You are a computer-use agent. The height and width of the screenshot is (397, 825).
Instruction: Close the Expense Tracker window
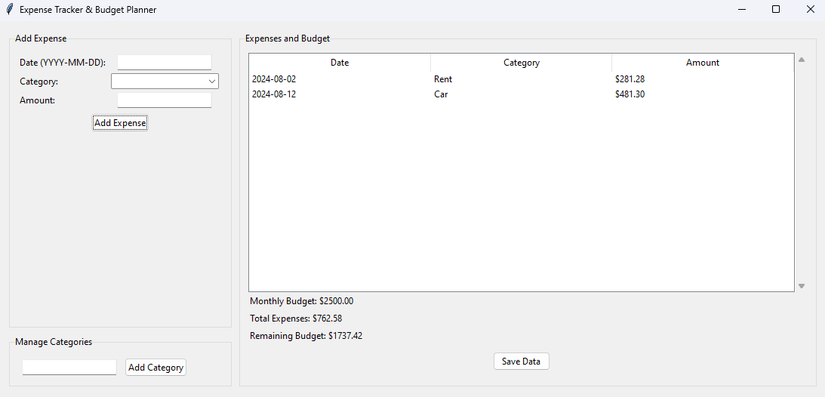[x=809, y=9]
